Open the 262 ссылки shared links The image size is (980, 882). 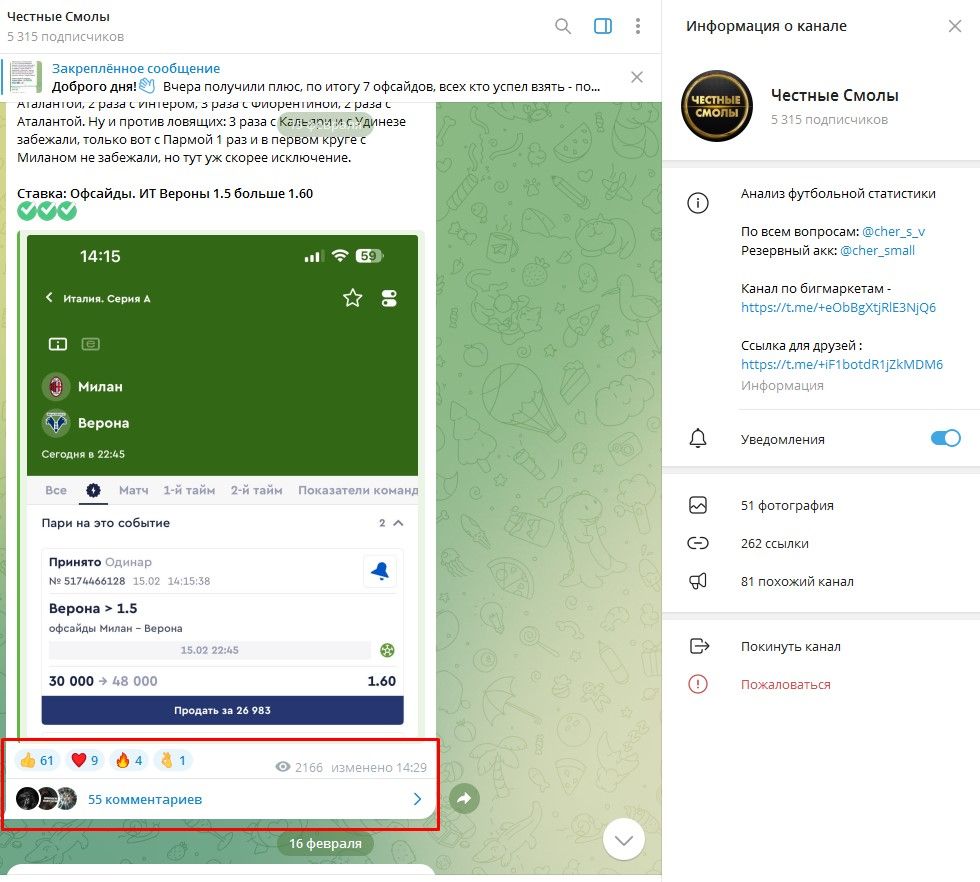[x=774, y=544]
